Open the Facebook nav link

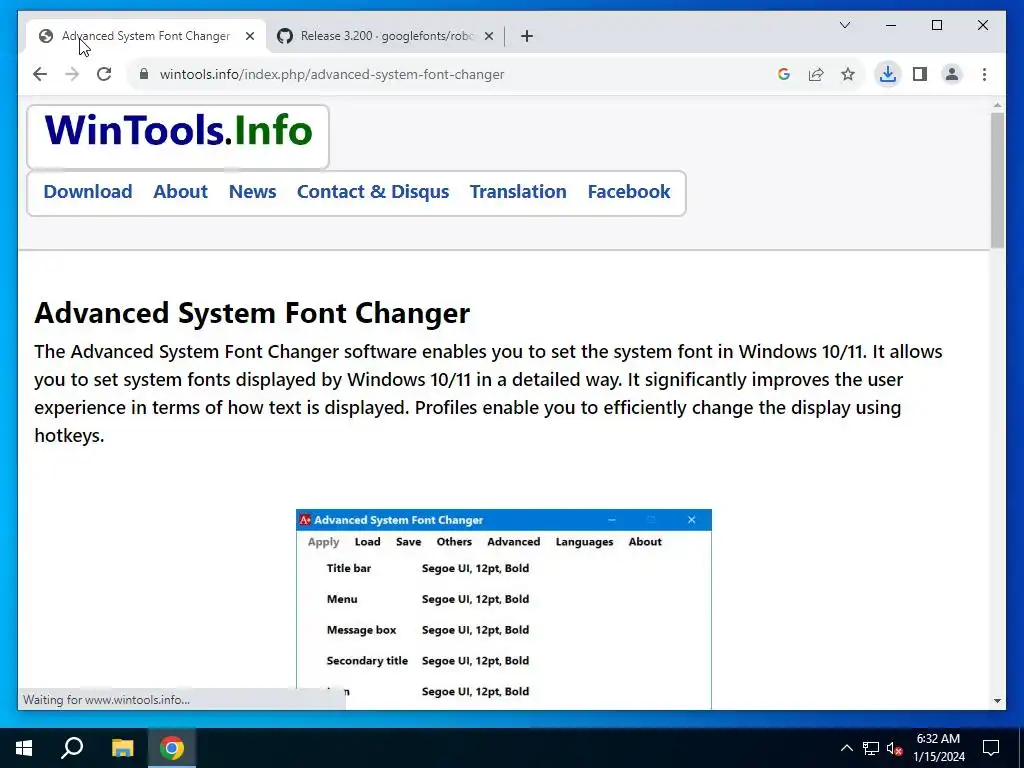coord(629,191)
